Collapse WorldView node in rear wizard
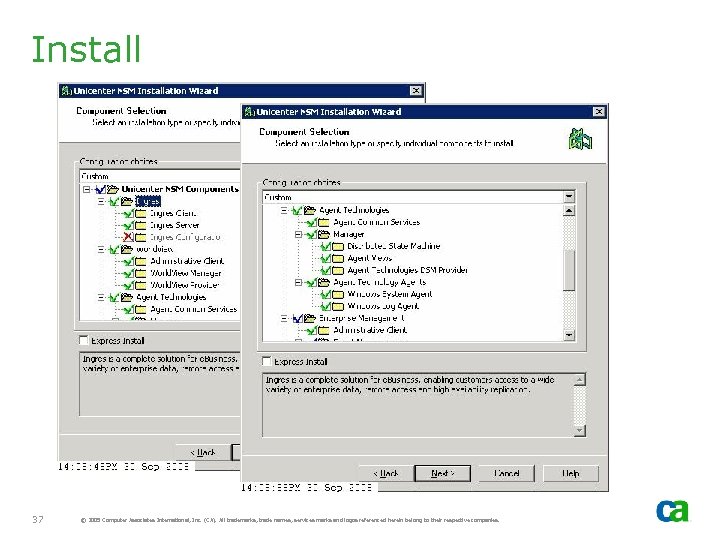Image resolution: width=720 pixels, height=540 pixels. (101, 249)
